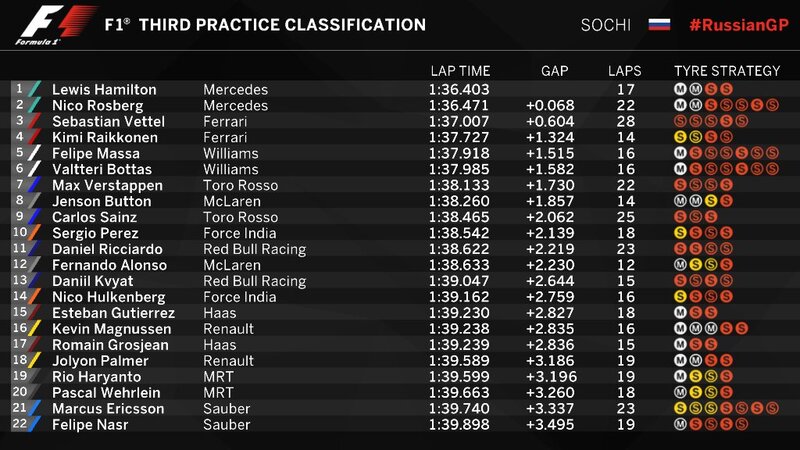Click Raikkonen's yellow soft tyre icon
Screen dimensions: 800x450
680,135
